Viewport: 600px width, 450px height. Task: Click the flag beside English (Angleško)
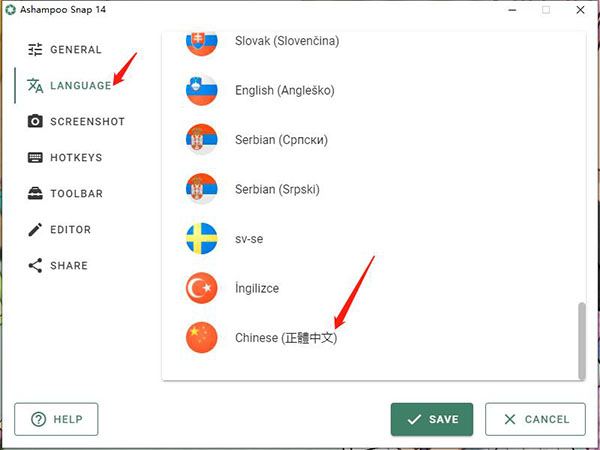coord(202,90)
